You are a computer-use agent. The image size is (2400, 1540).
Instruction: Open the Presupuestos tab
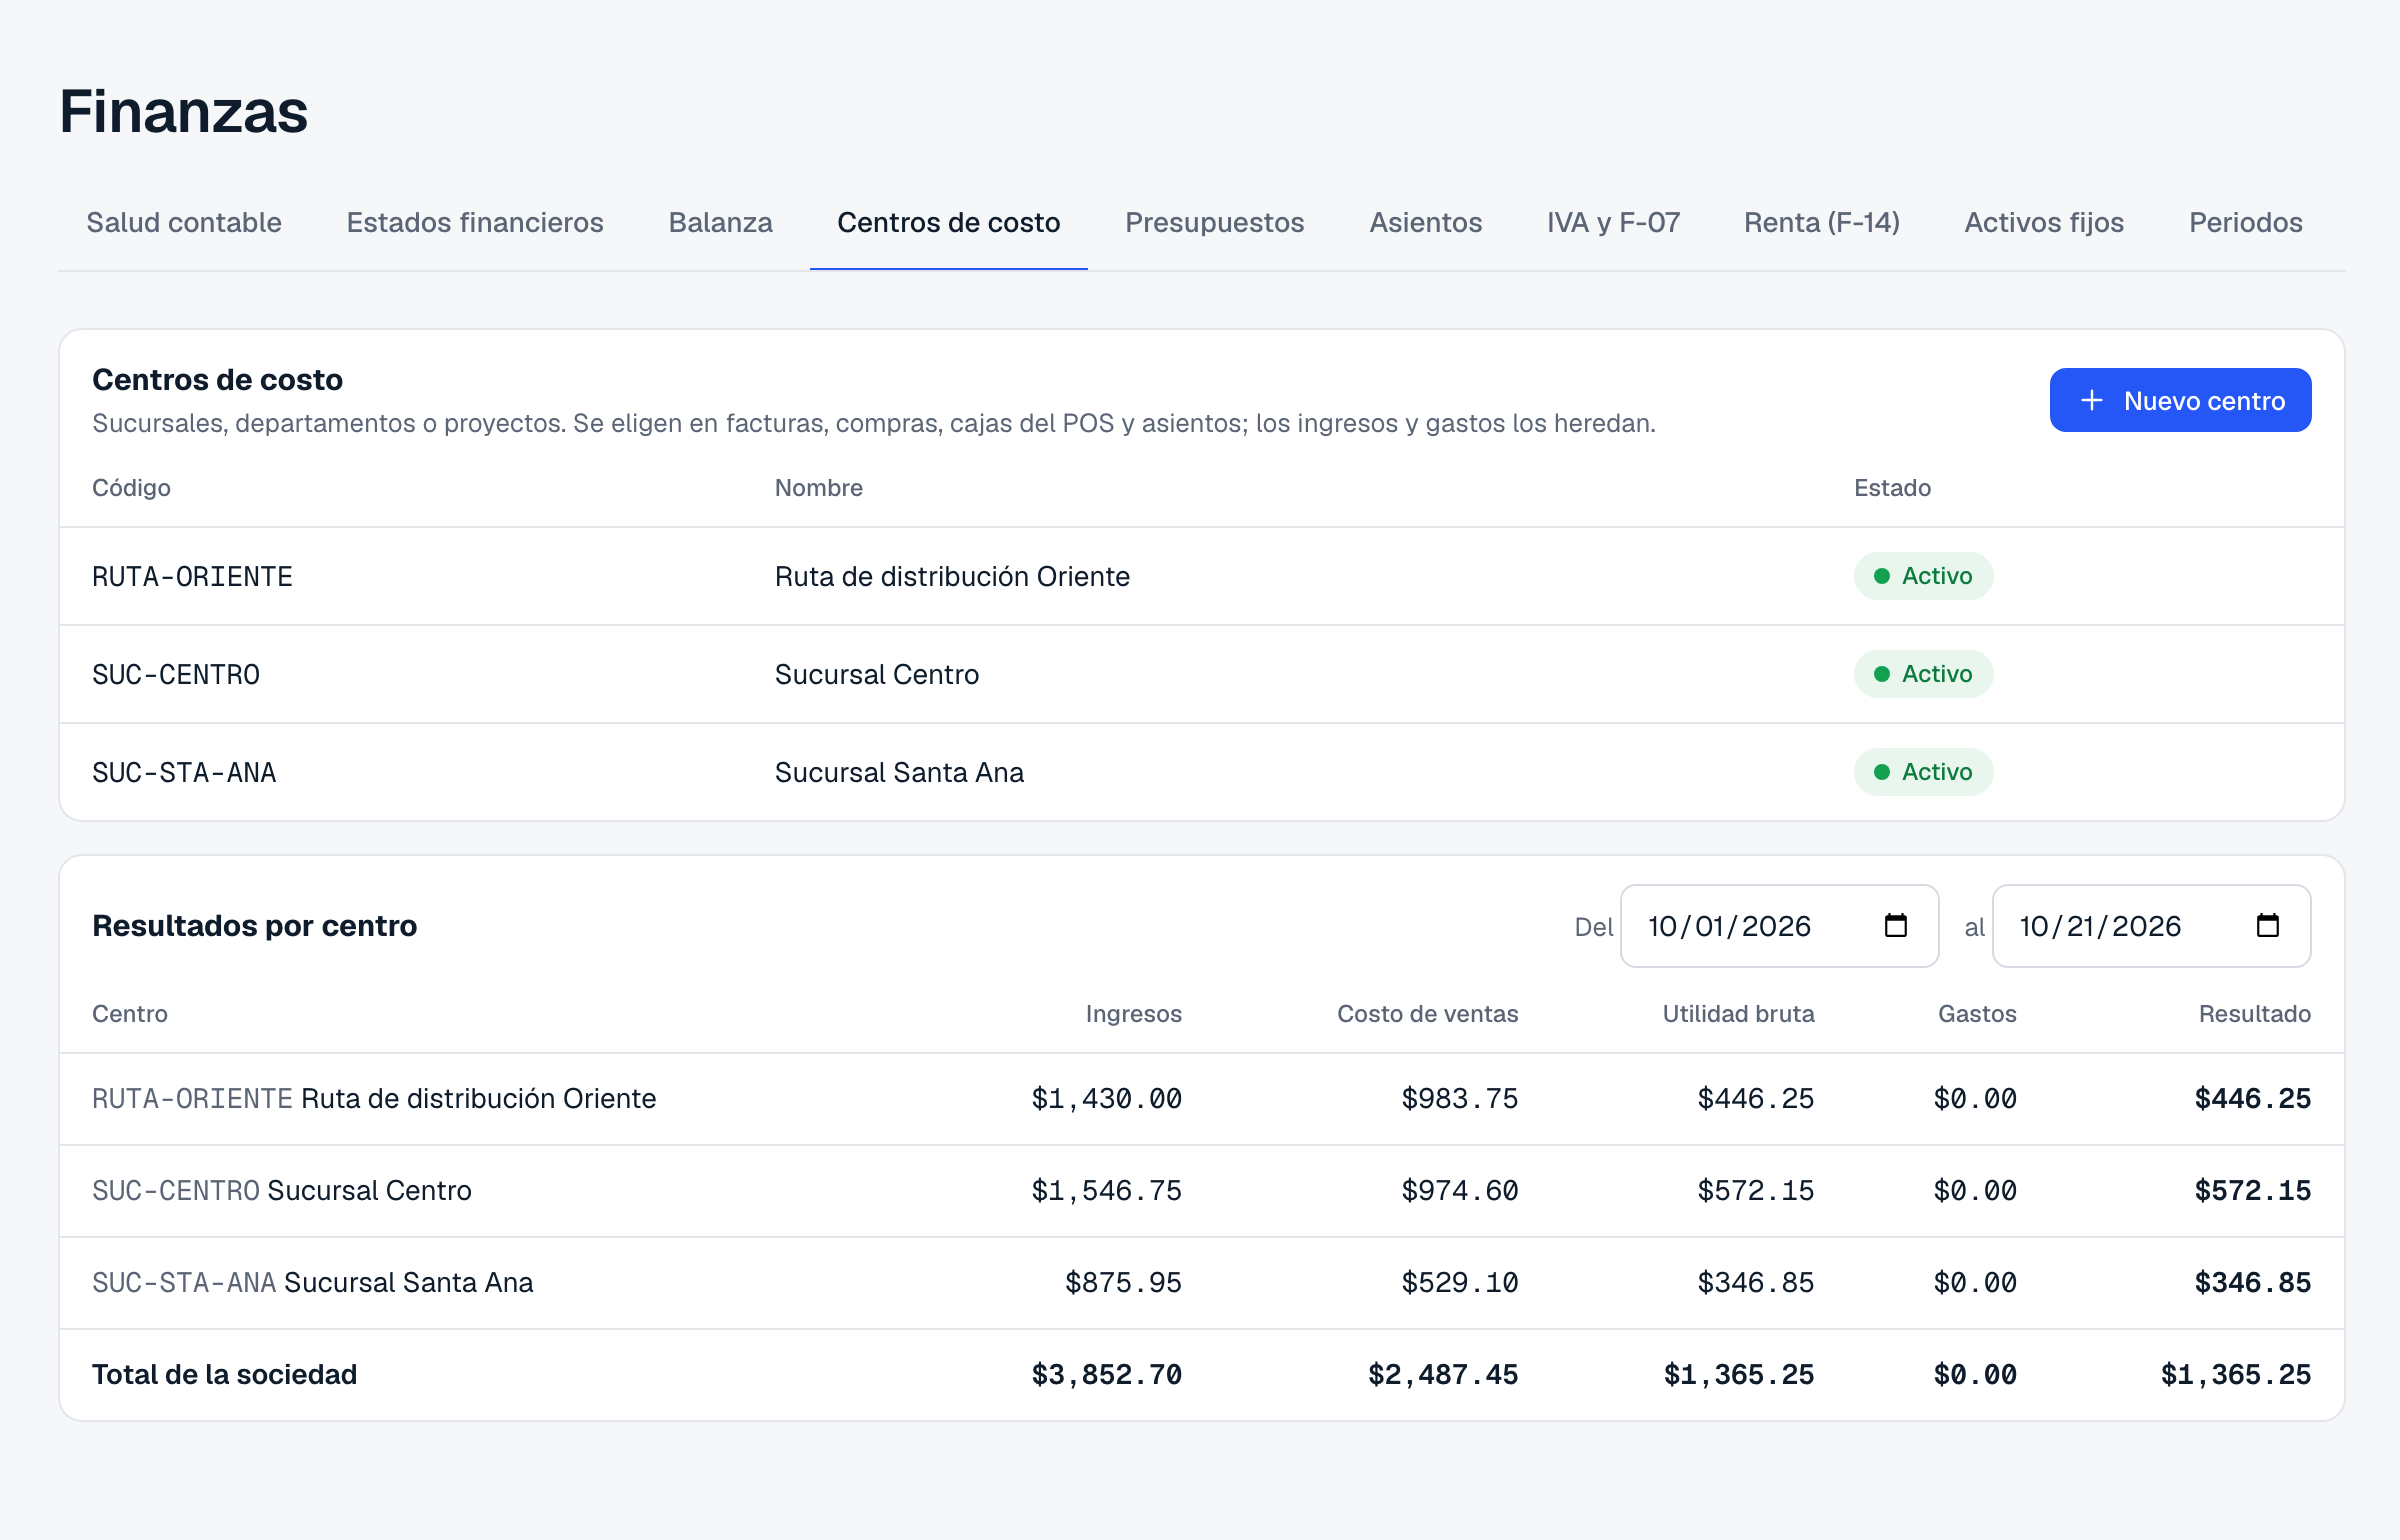tap(1214, 222)
